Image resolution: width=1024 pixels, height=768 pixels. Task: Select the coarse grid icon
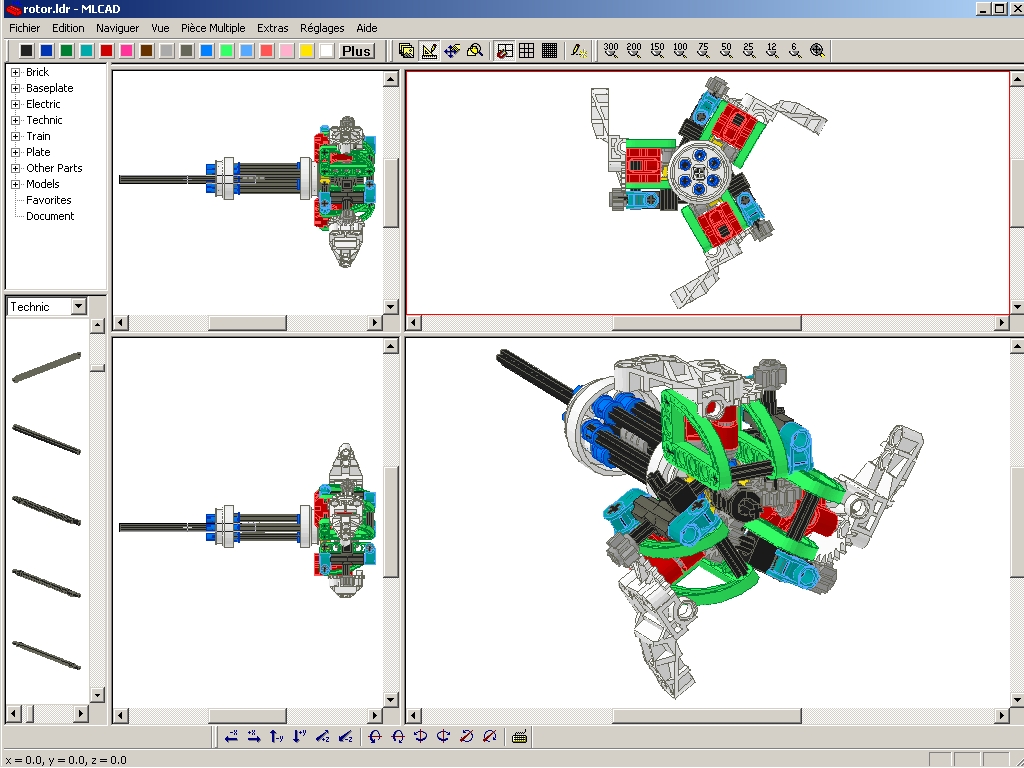click(x=526, y=50)
